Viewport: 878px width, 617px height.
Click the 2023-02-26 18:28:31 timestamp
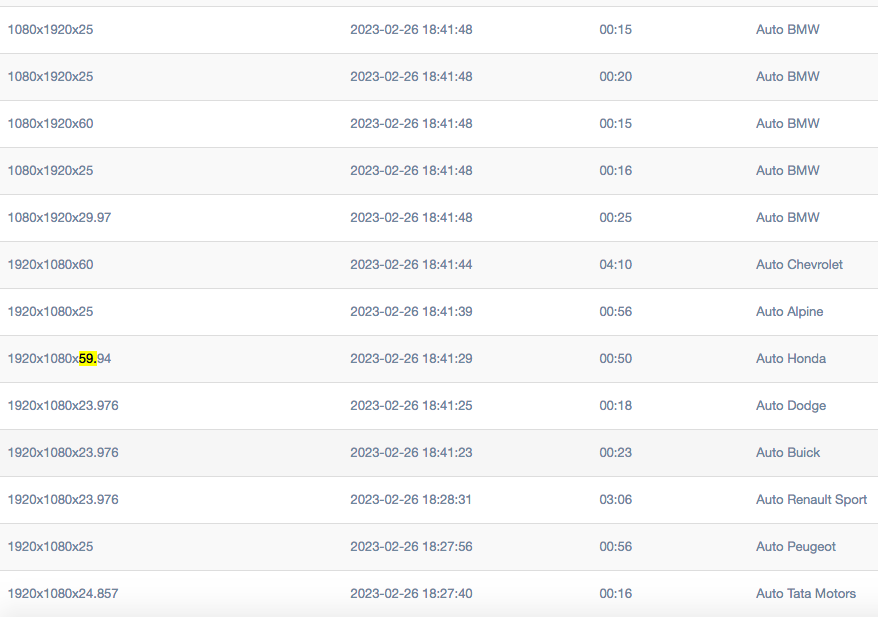411,499
